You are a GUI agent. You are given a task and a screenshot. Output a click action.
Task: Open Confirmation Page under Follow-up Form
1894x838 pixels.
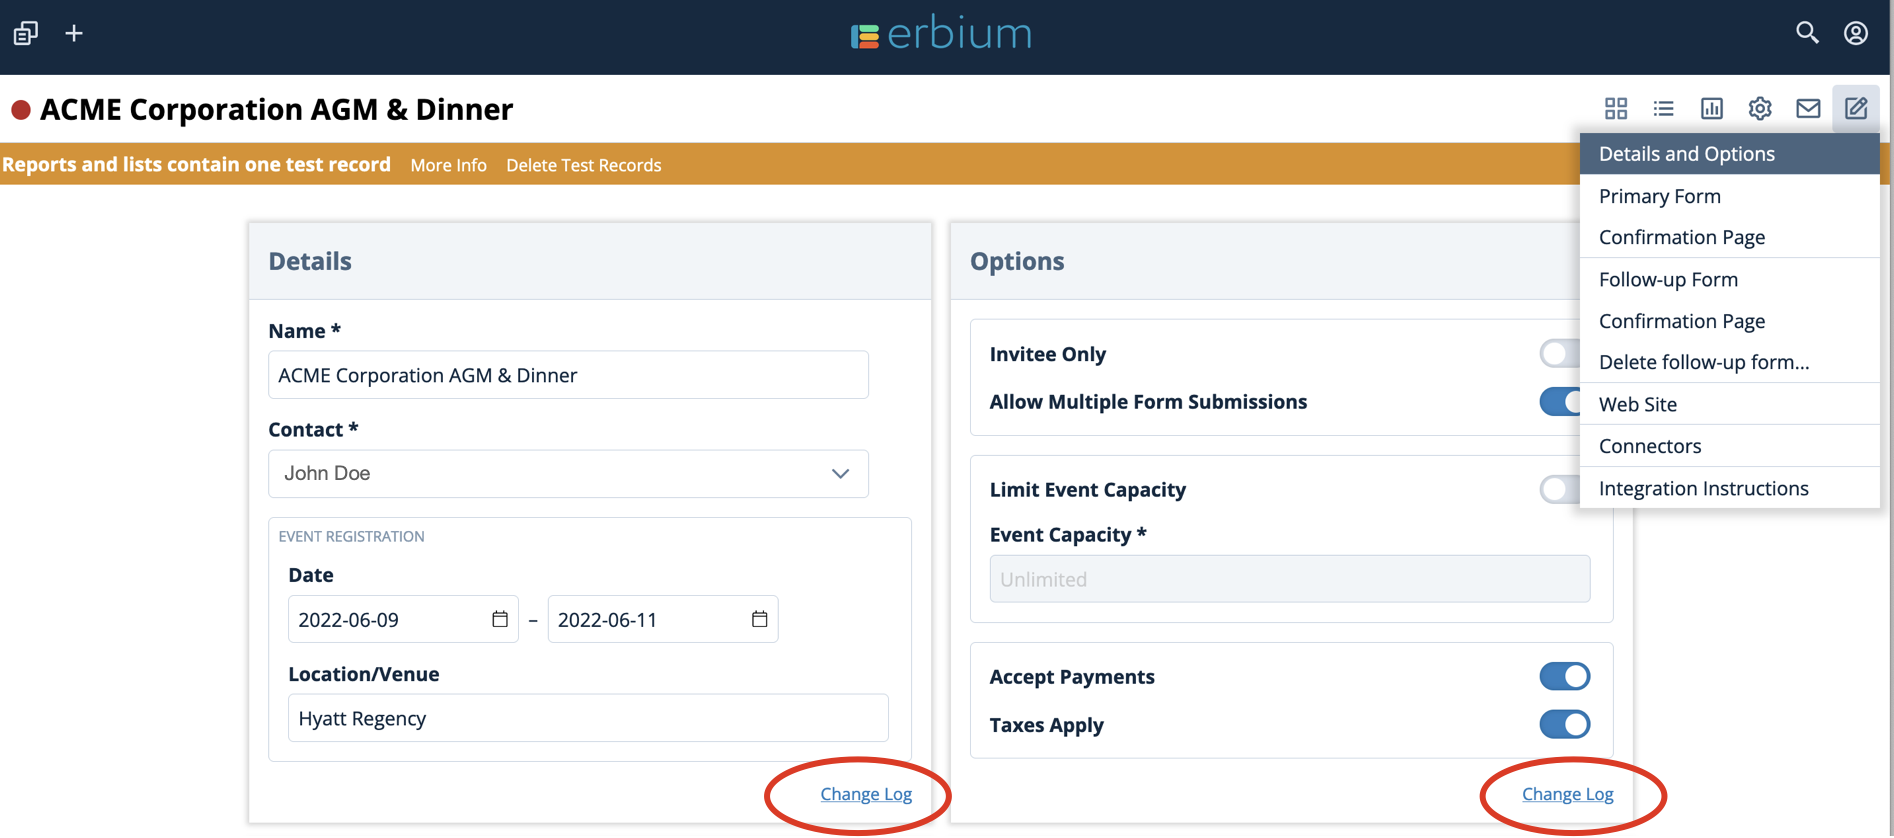[1730, 321]
